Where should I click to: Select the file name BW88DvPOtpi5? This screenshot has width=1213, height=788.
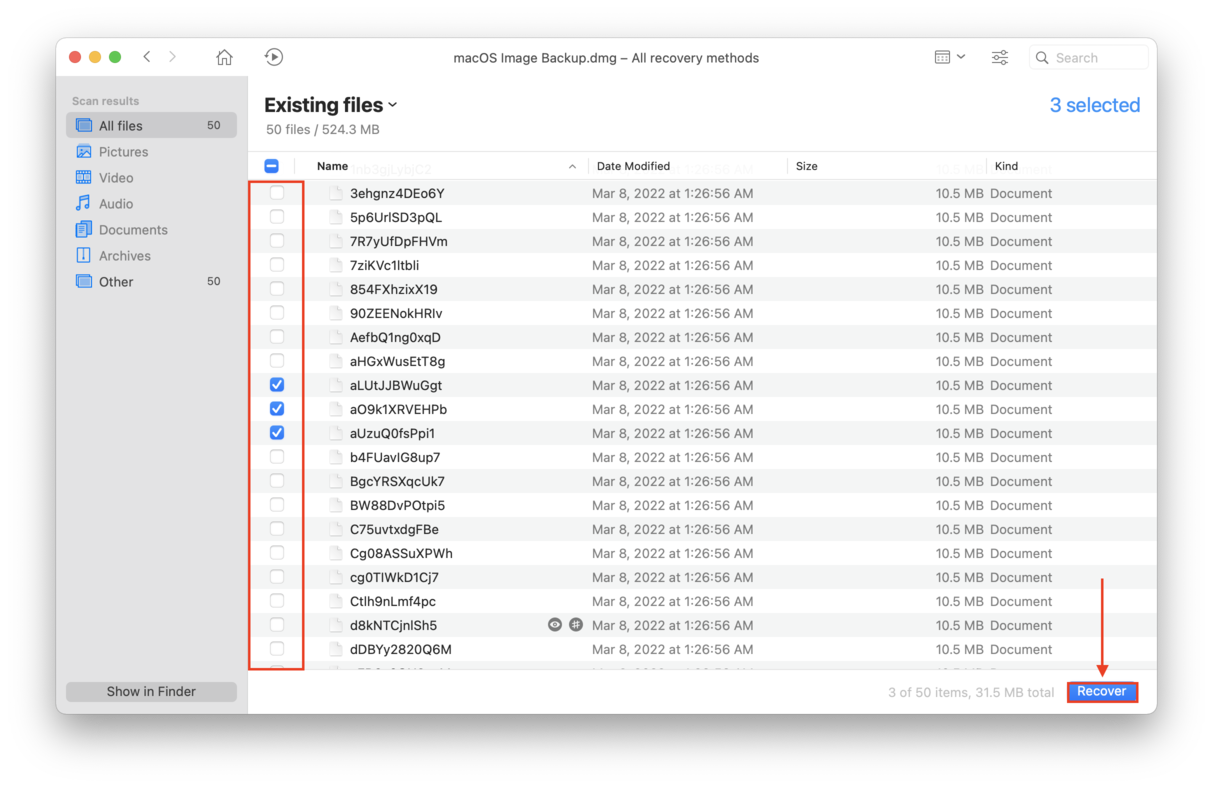click(x=397, y=505)
